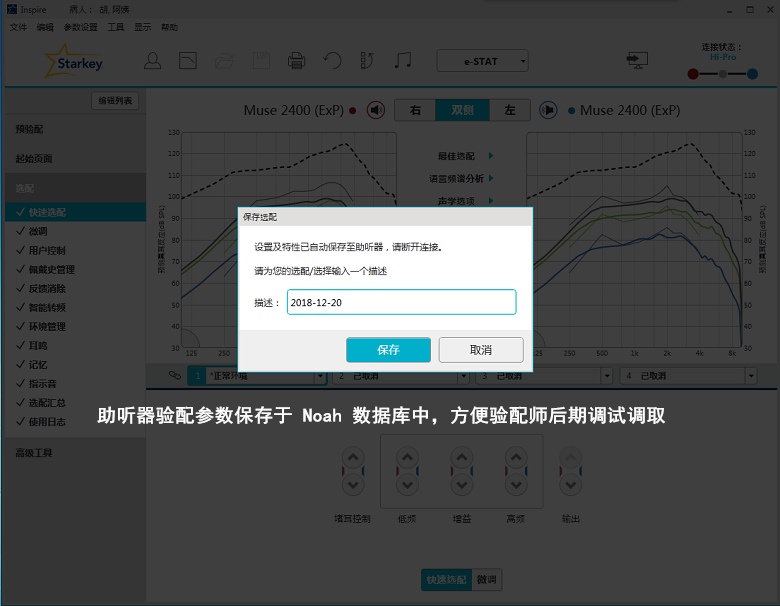Click the audiogram chart icon in toolbar
This screenshot has height=606, width=780.
(187, 61)
